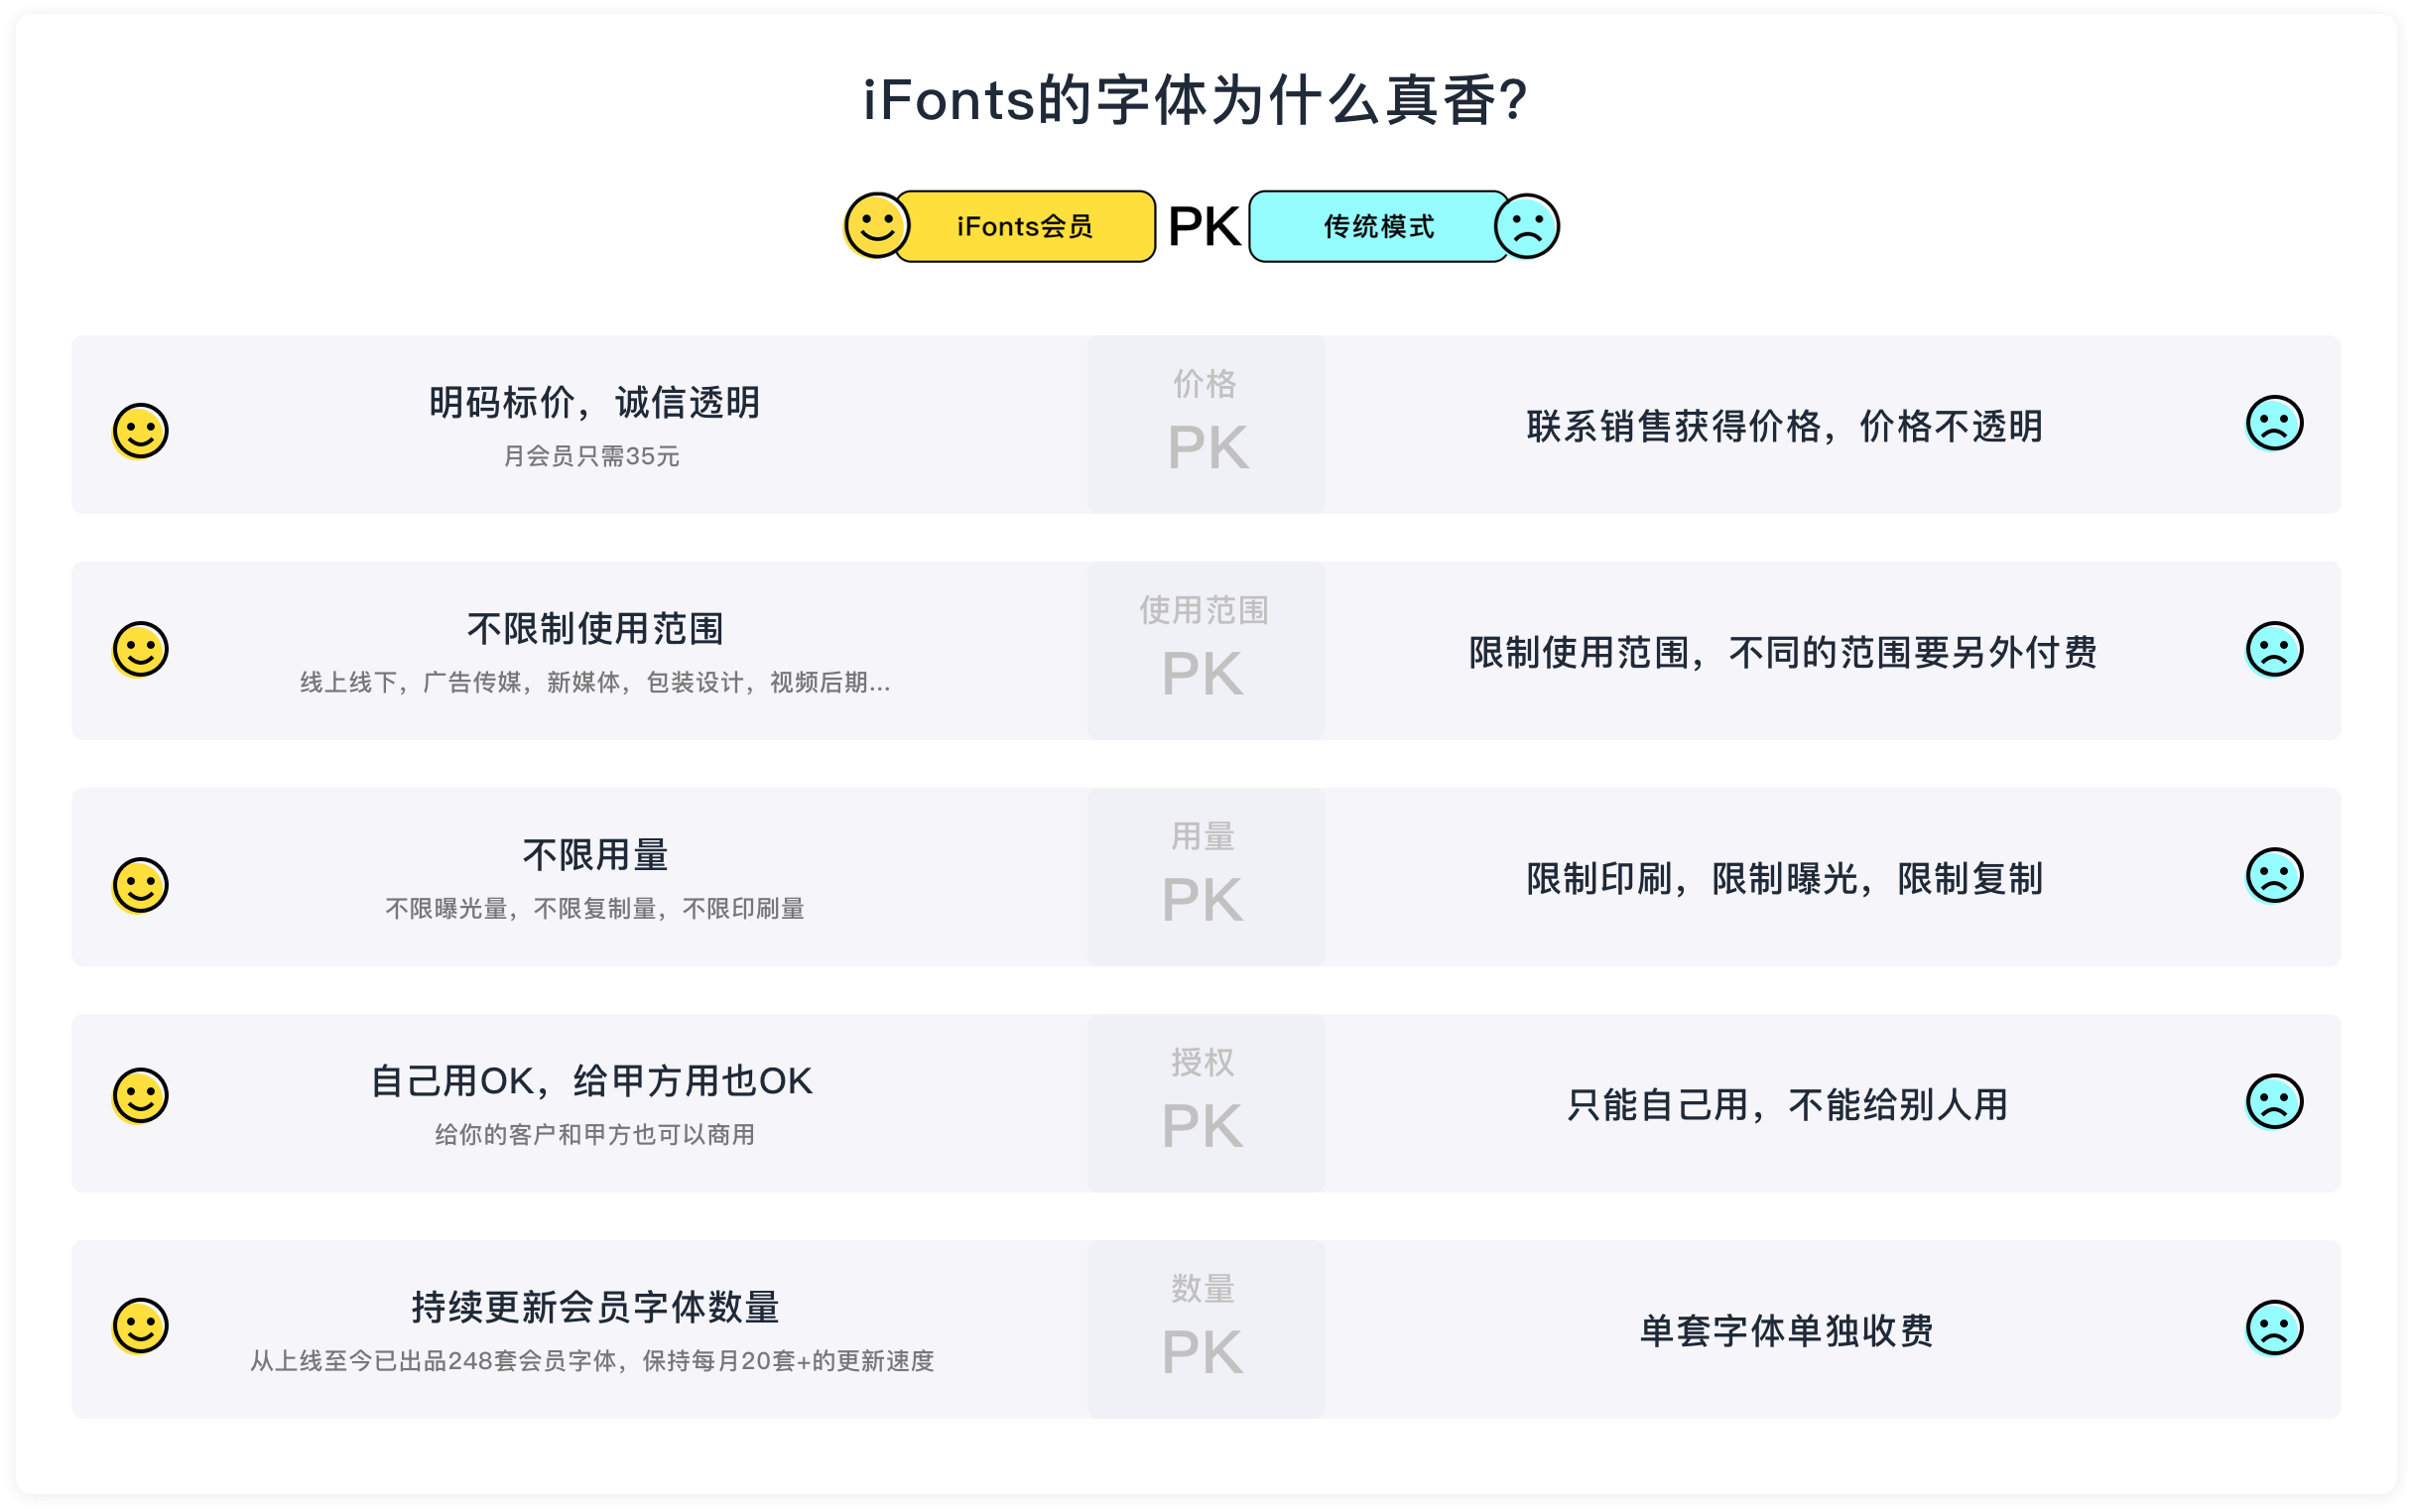Click the cyan 传统模式 badge

(1379, 226)
